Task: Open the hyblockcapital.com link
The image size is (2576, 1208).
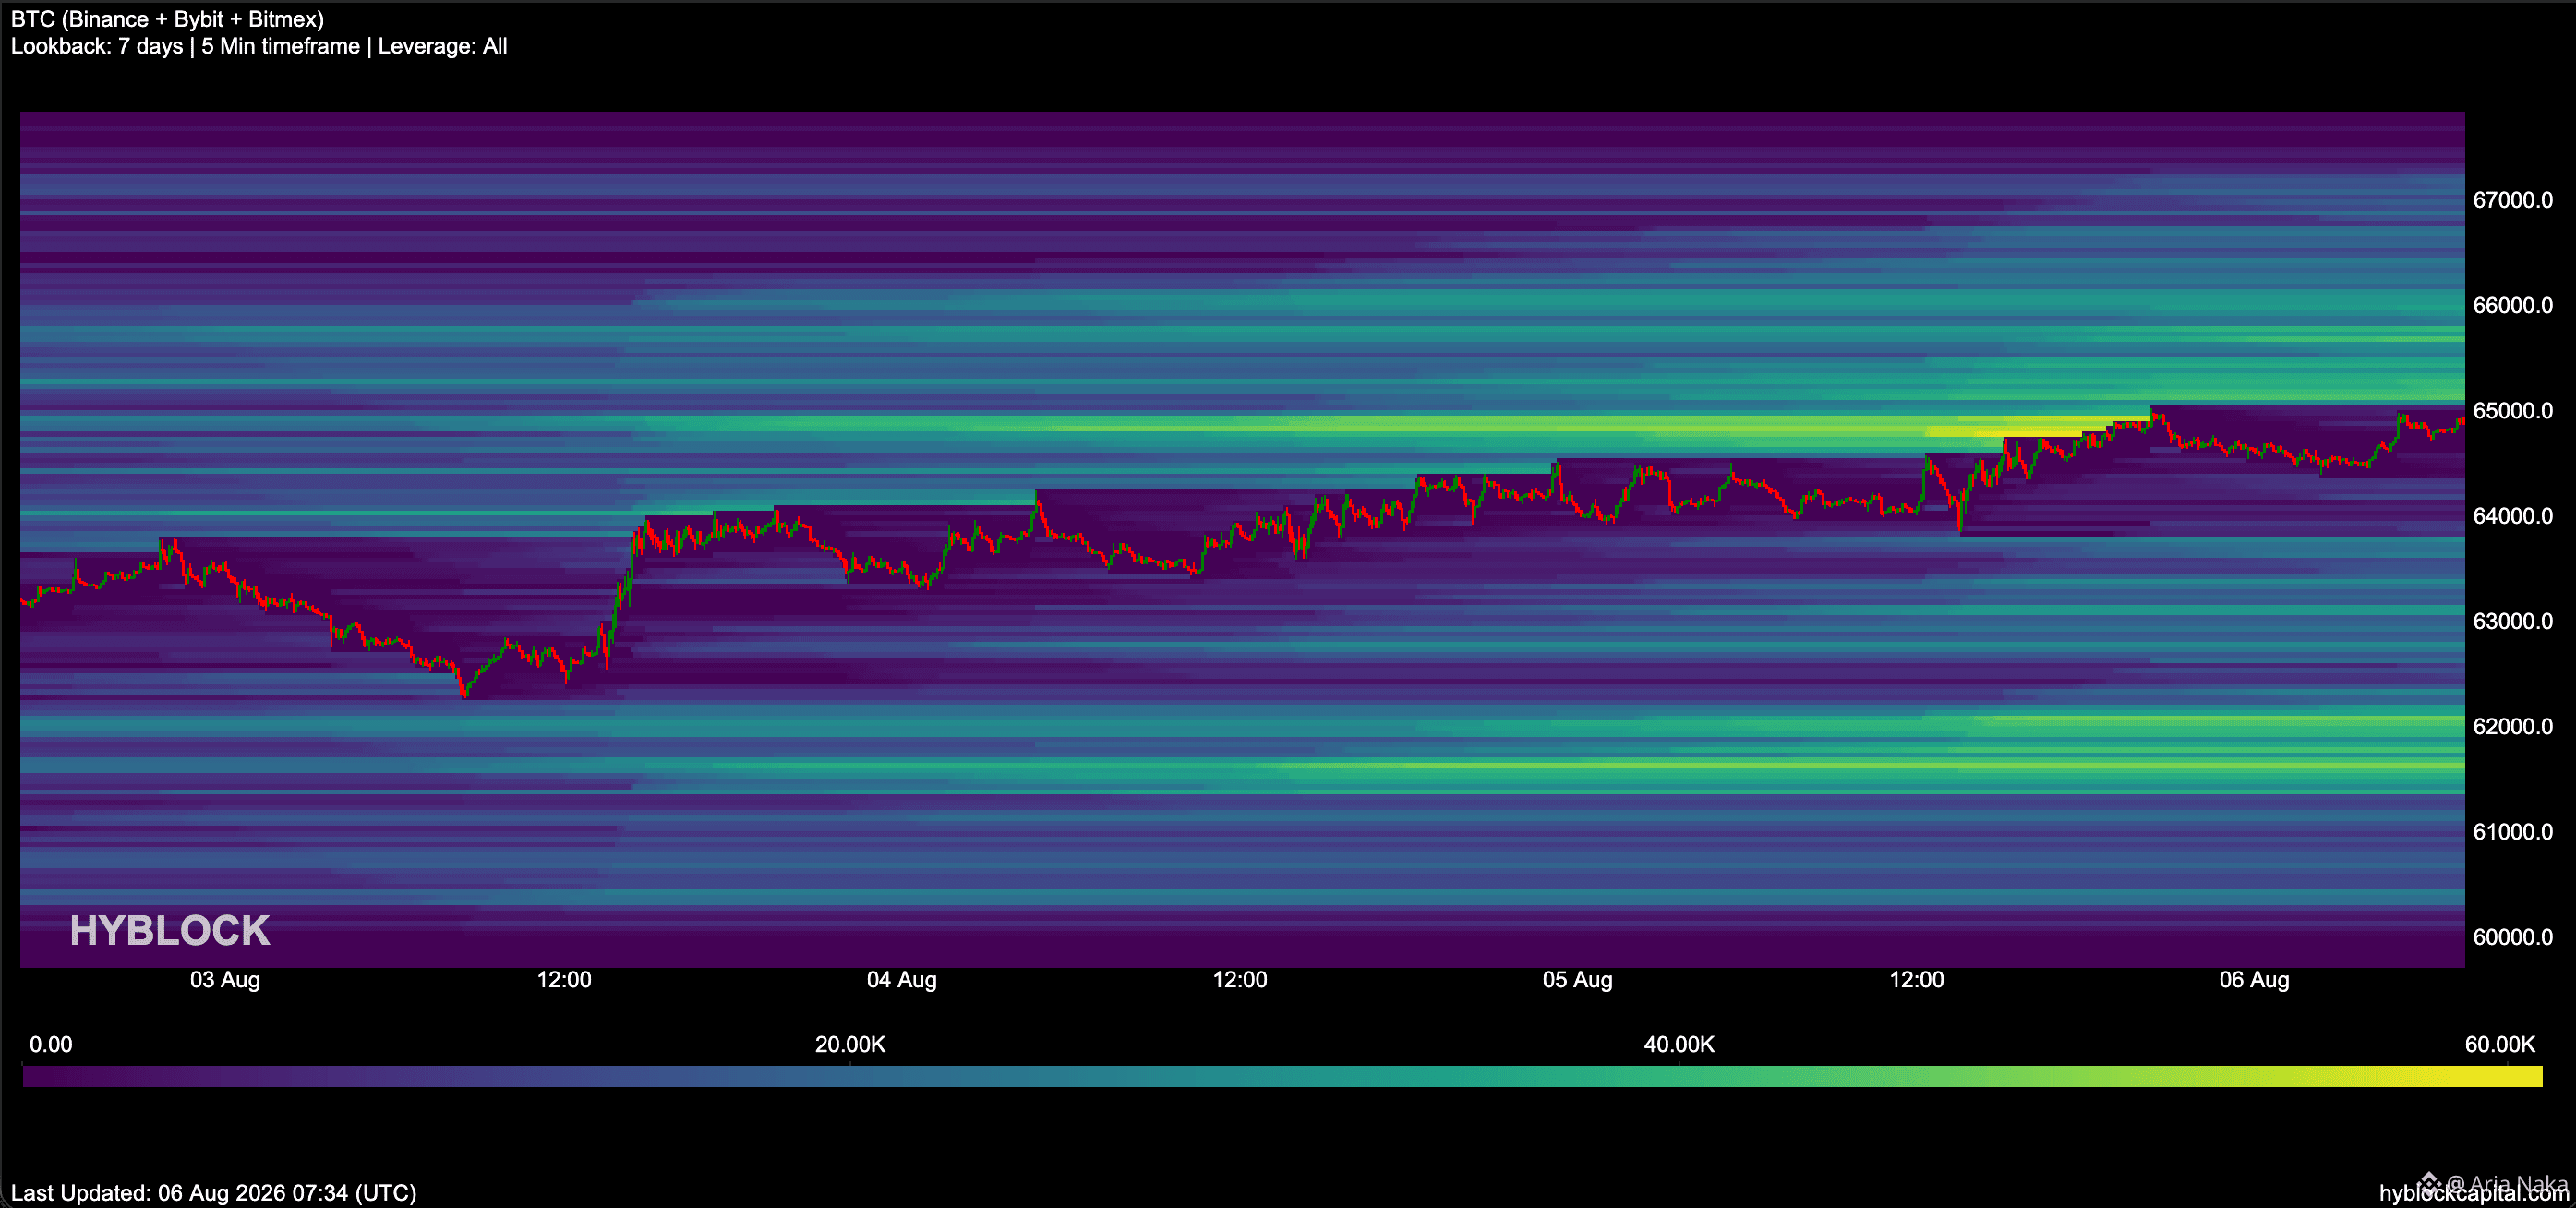Action: coord(2473,1193)
